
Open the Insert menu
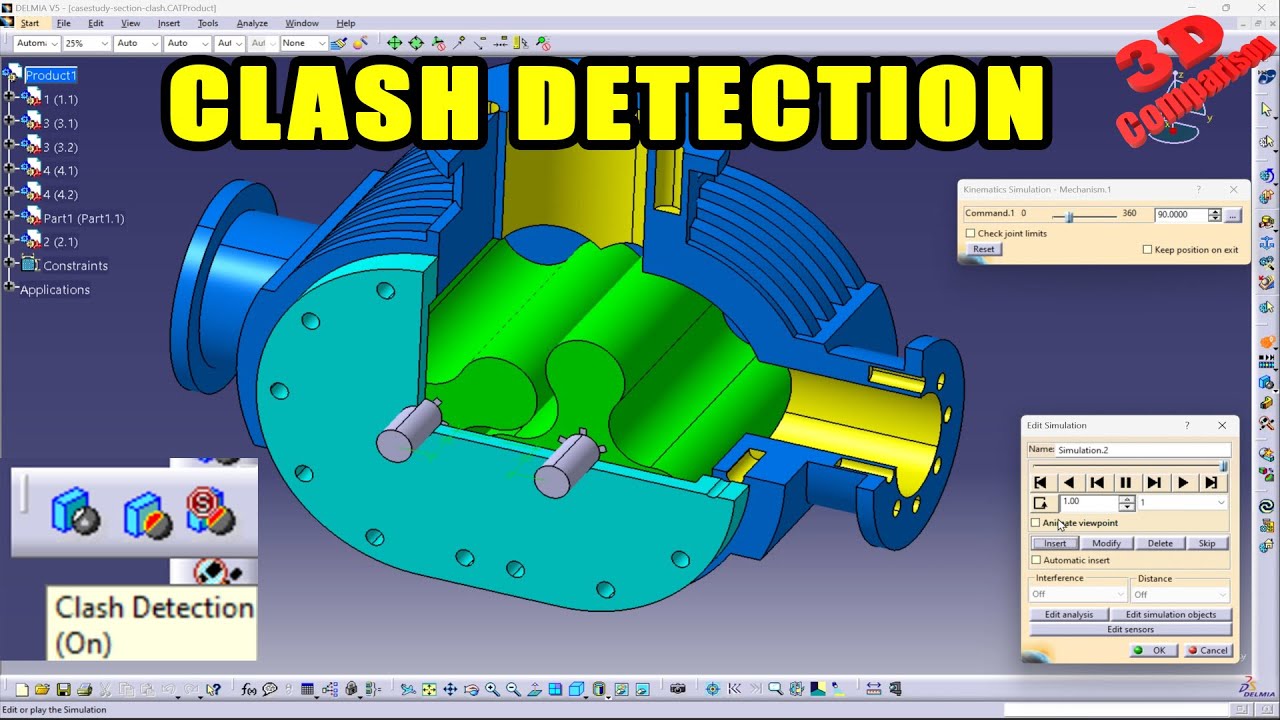pos(169,23)
